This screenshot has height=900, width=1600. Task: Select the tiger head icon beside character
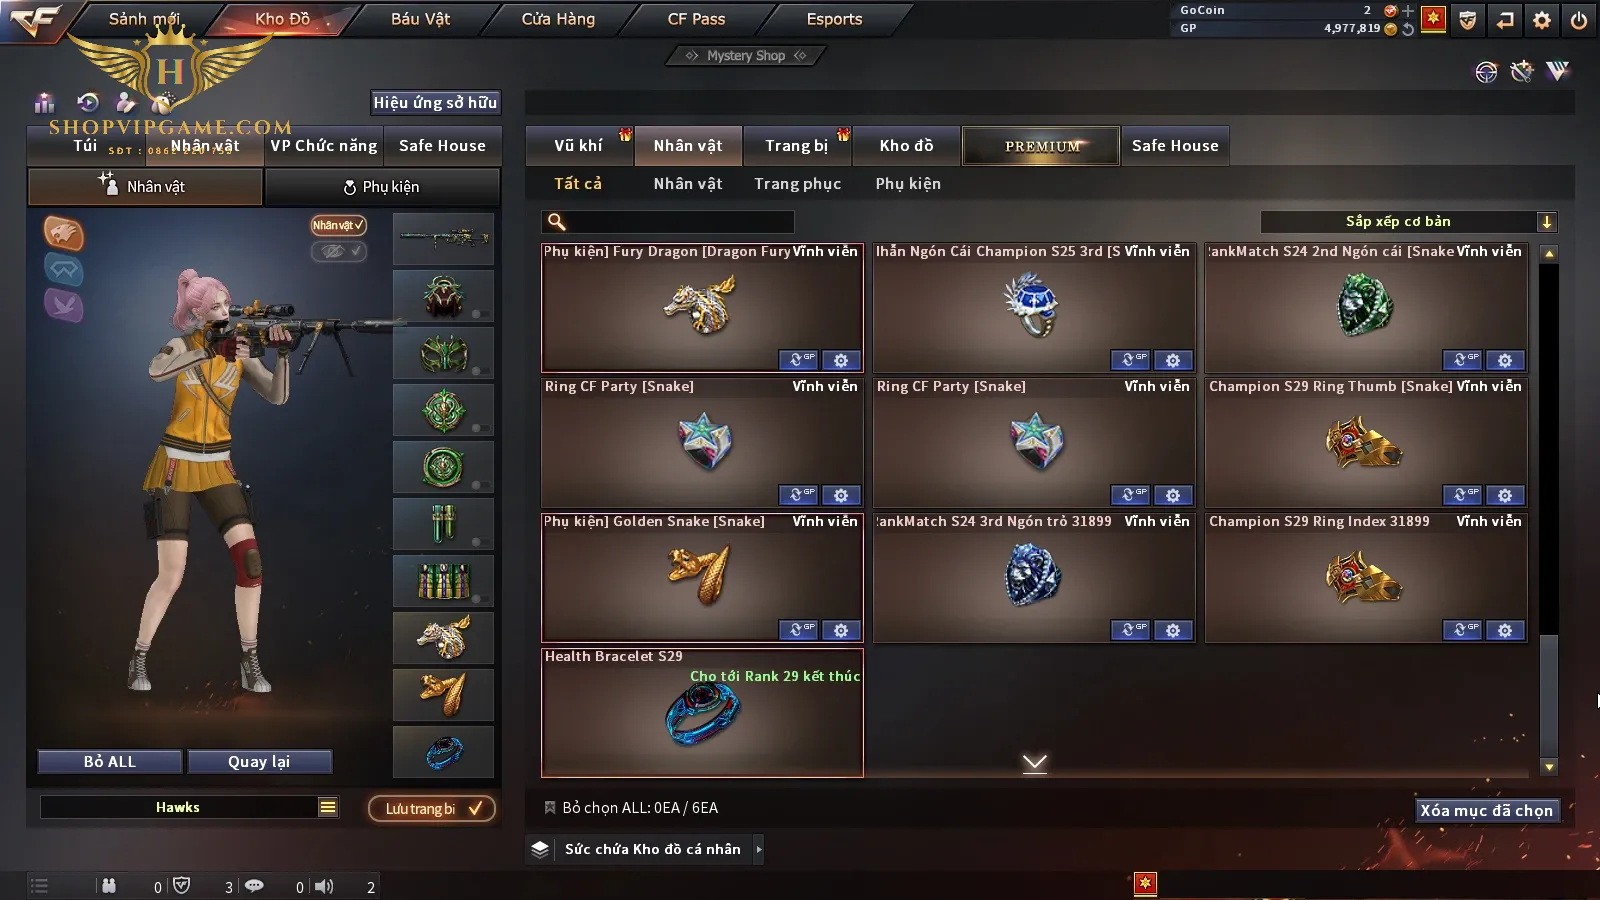pos(63,233)
